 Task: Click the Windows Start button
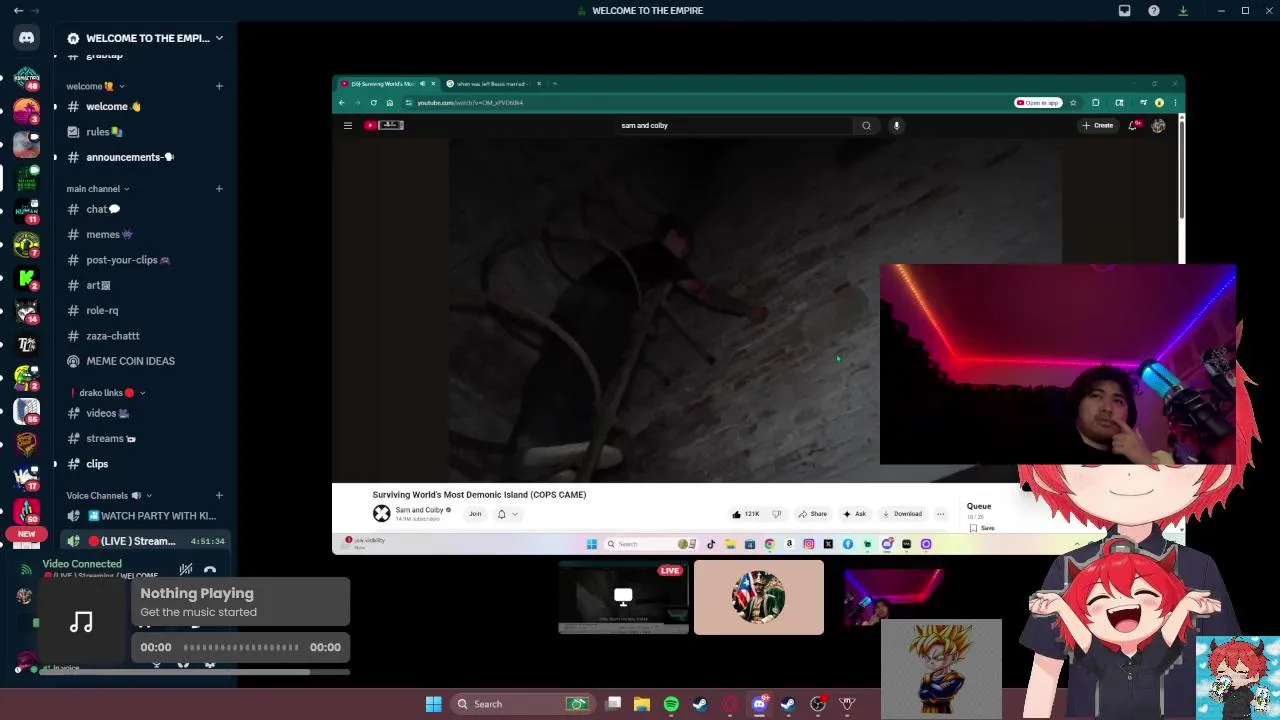pyautogui.click(x=434, y=704)
